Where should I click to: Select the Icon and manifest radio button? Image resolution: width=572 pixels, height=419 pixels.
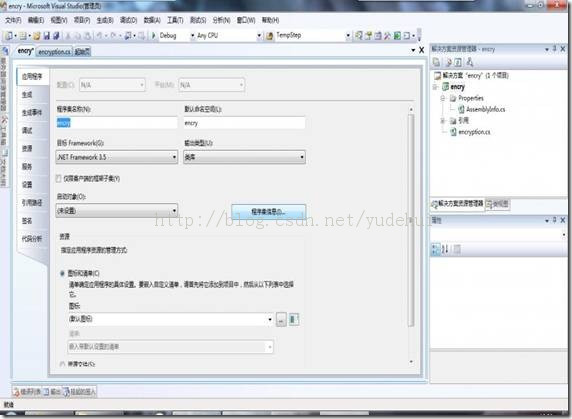[62, 273]
